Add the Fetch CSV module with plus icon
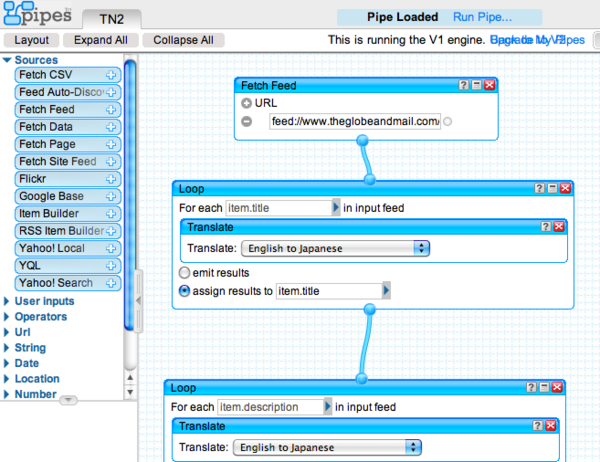Image resolution: width=600 pixels, height=462 pixels. coord(111,75)
